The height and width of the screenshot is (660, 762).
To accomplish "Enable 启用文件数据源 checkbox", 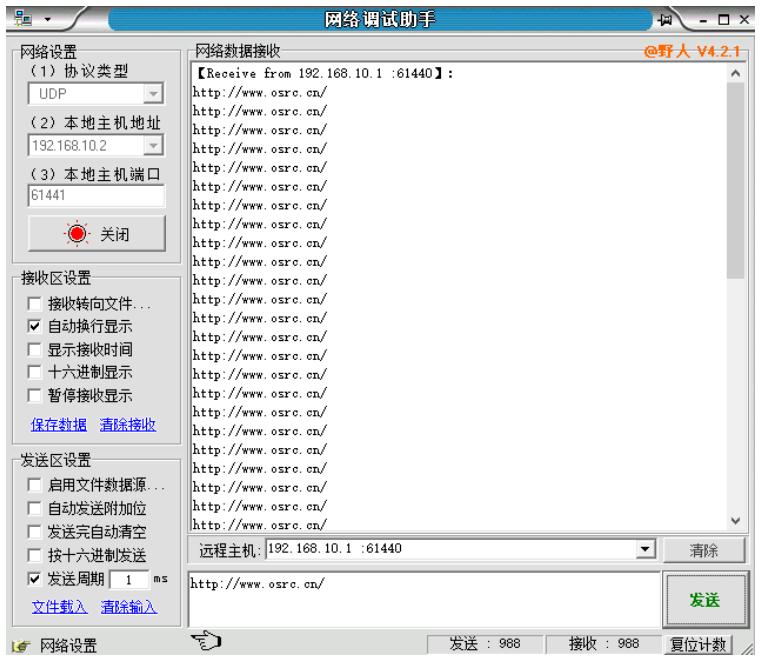I will click(35, 485).
